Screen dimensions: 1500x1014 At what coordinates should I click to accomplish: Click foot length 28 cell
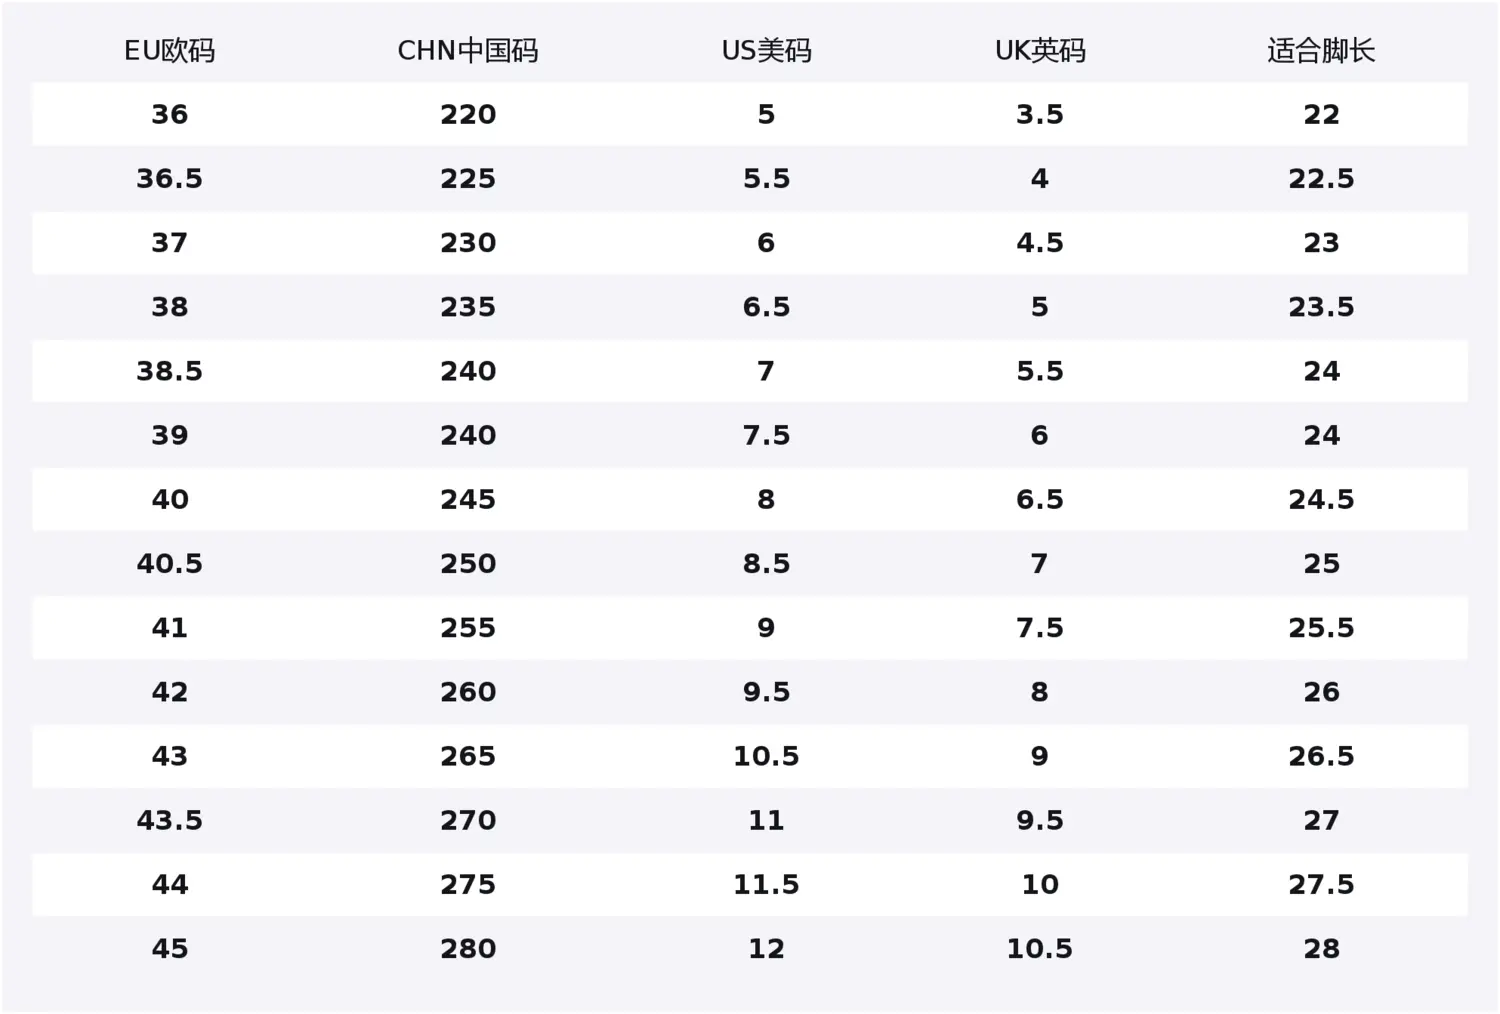coord(1321,948)
